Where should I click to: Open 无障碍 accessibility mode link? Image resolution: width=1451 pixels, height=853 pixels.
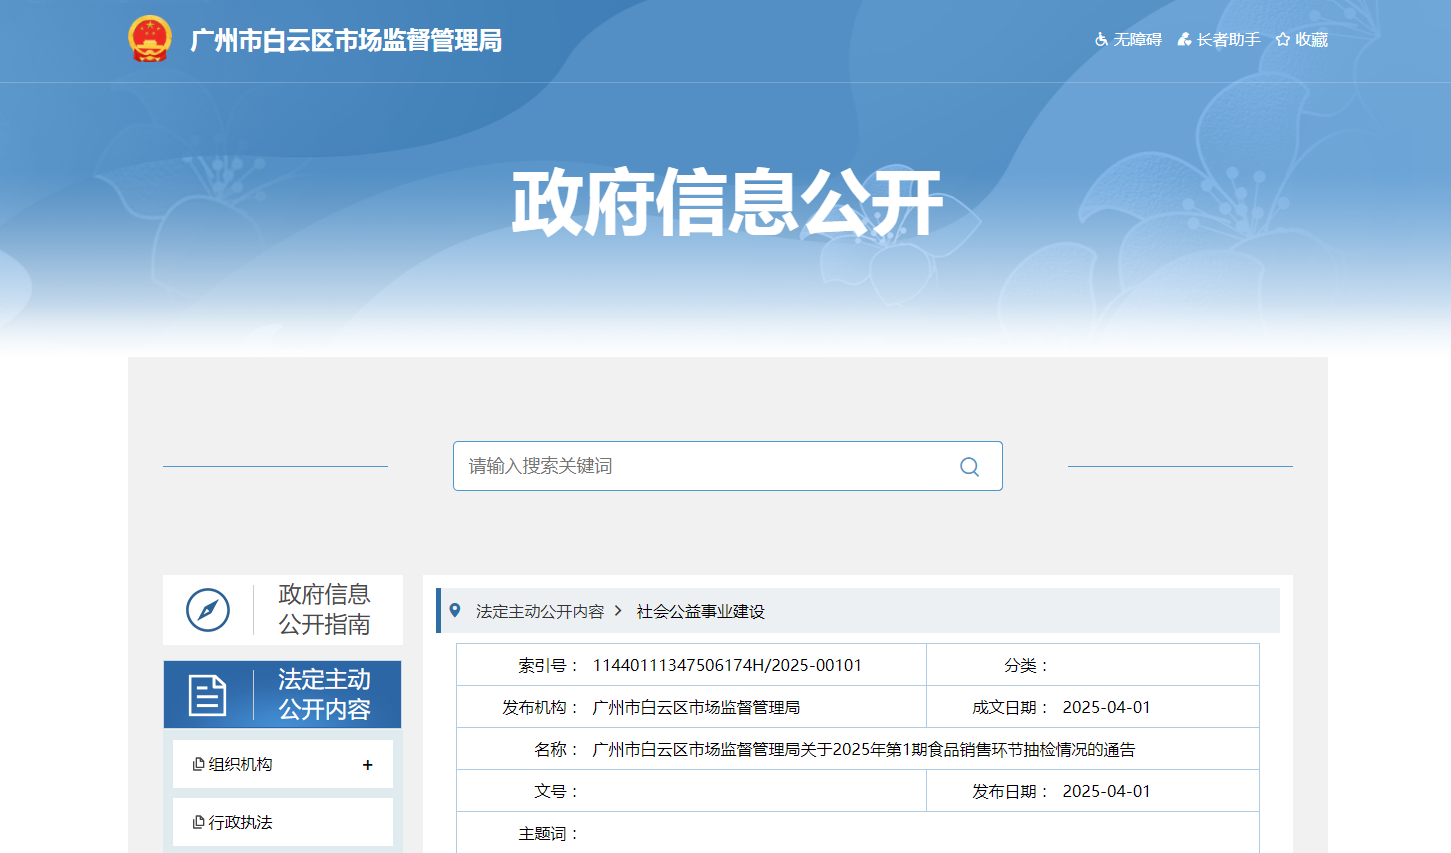pyautogui.click(x=1137, y=40)
